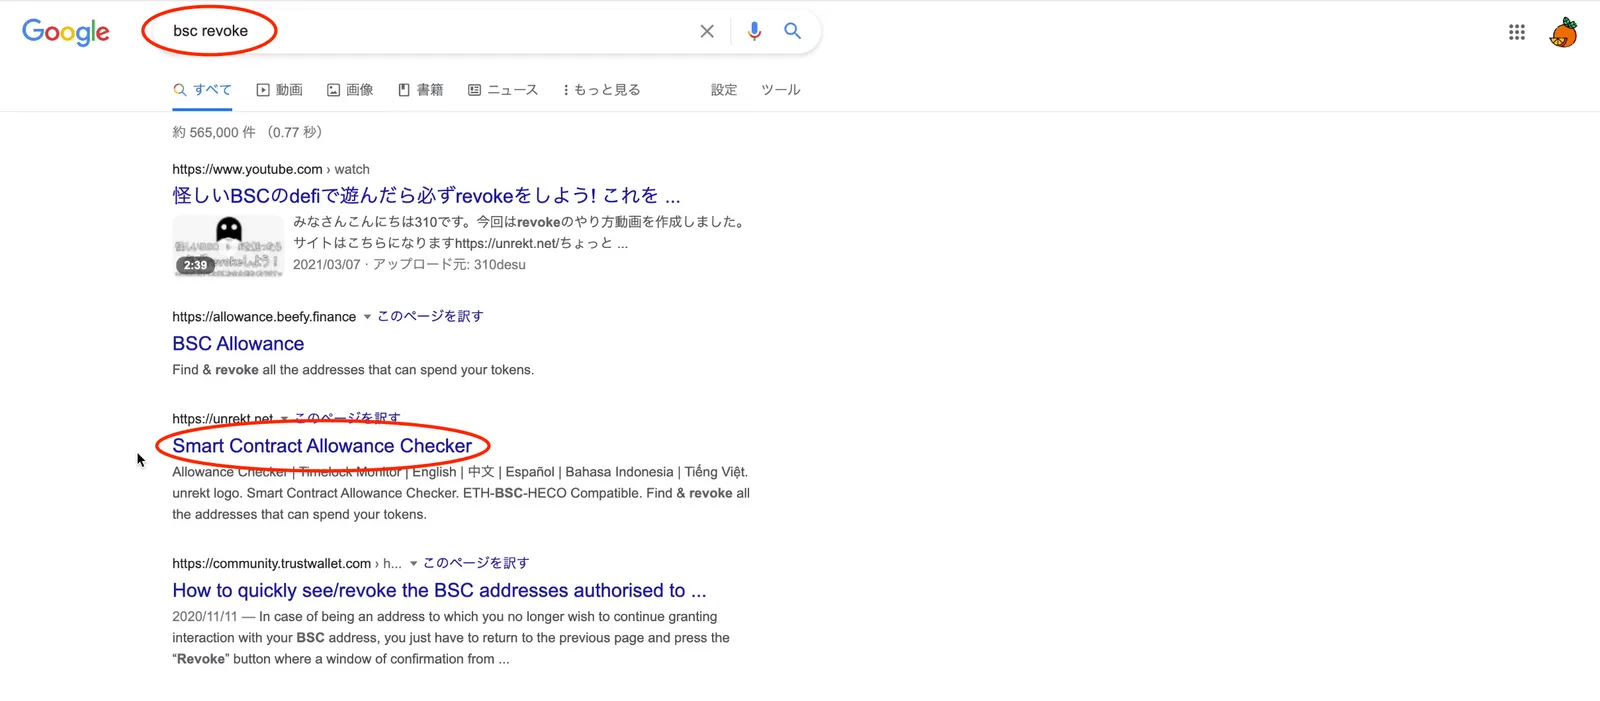The image size is (1600, 701).
Task: Start voice search with the microphone icon
Action: [754, 31]
